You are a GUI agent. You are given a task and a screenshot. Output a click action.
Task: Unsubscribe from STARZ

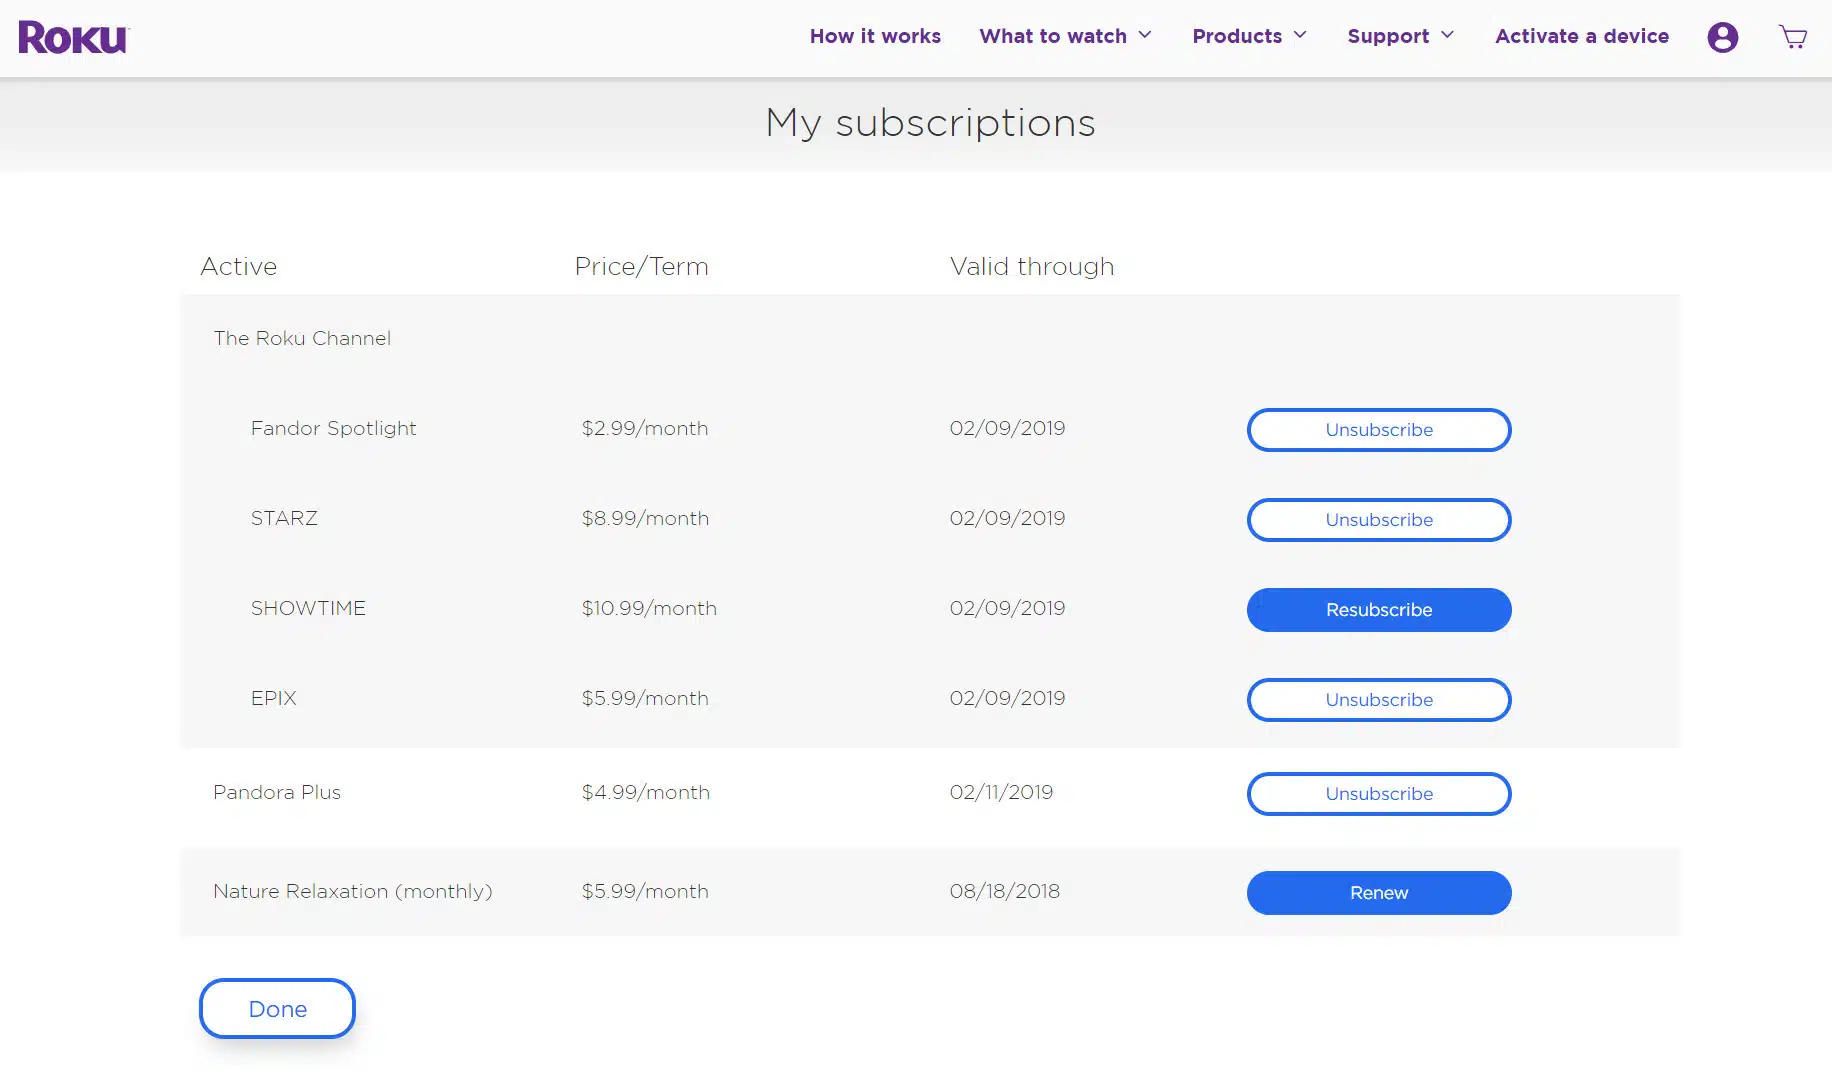click(x=1378, y=520)
